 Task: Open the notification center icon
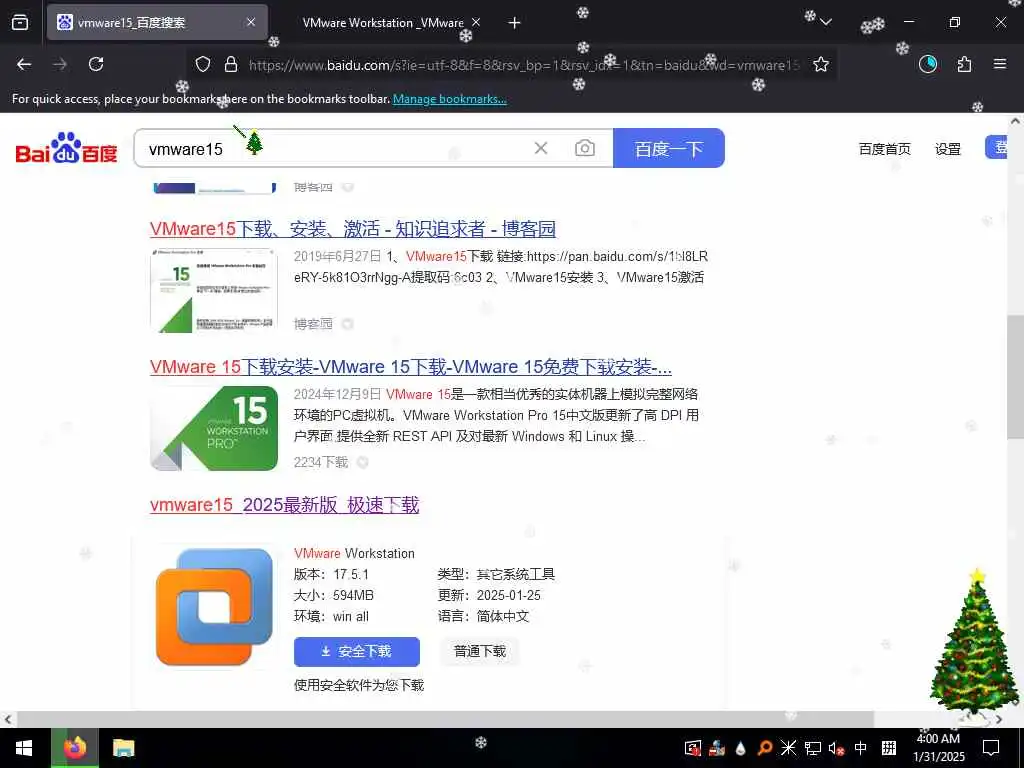coord(991,748)
